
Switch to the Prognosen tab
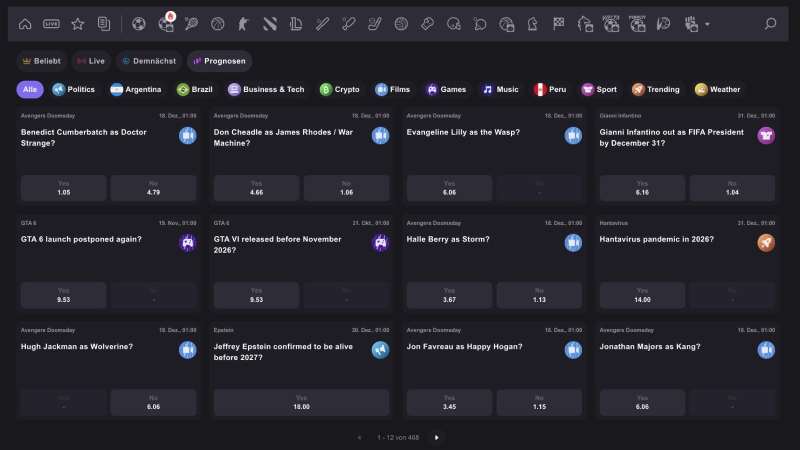pos(219,61)
